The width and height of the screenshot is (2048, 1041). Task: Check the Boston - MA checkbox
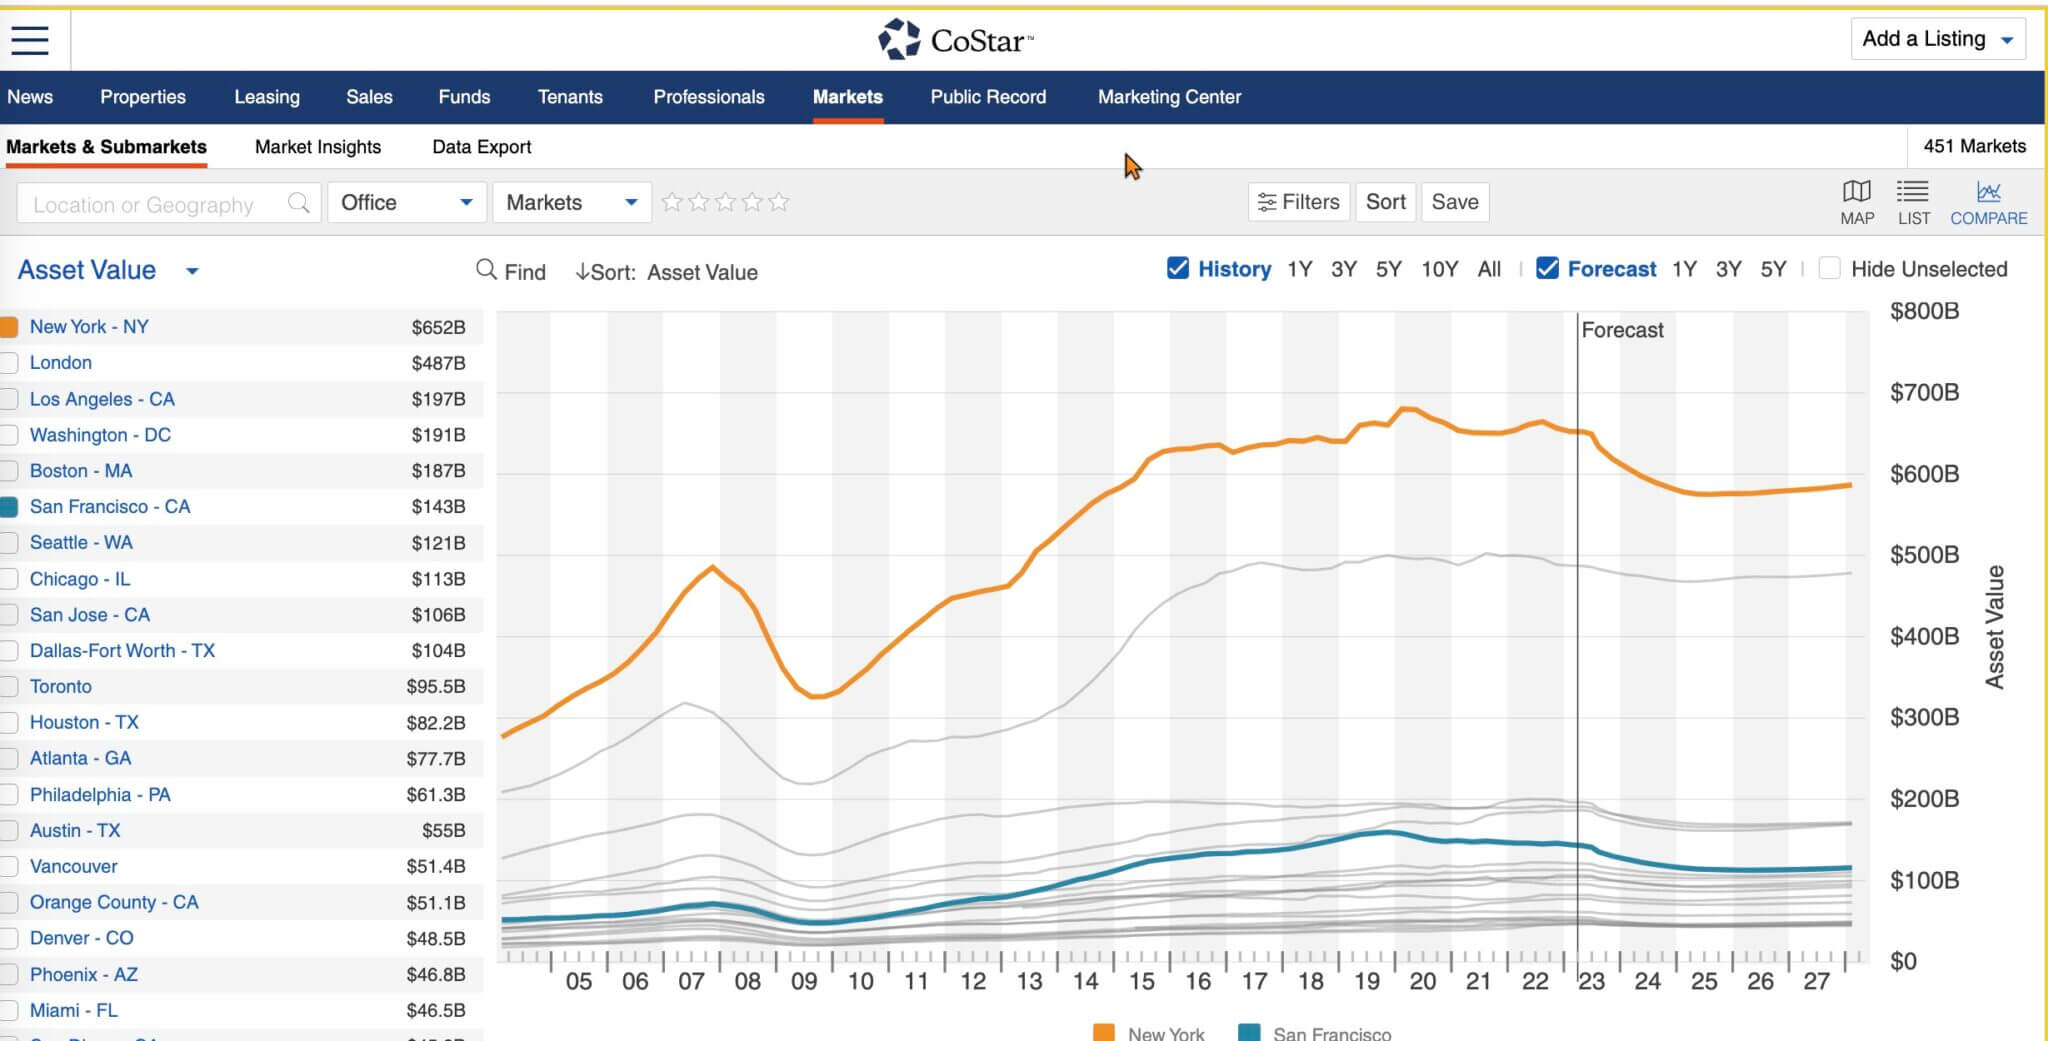(9, 471)
